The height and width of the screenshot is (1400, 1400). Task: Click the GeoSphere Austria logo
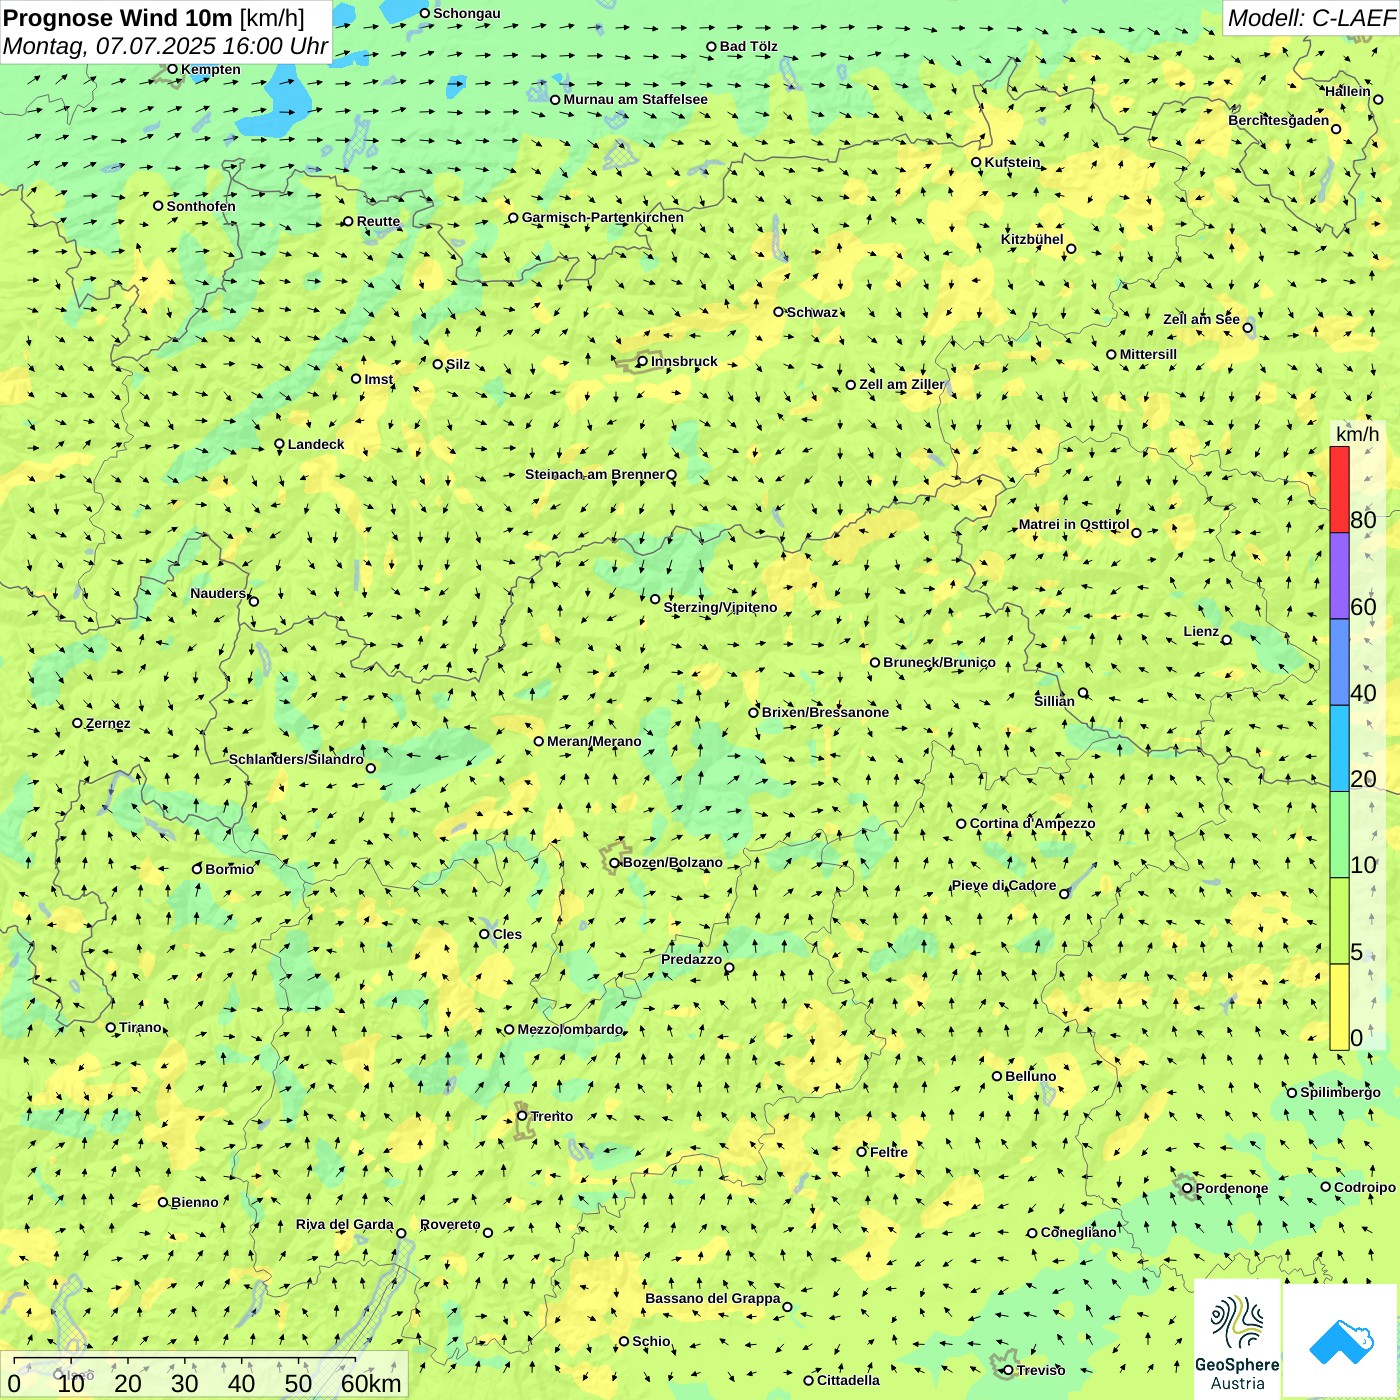(x=1237, y=1340)
